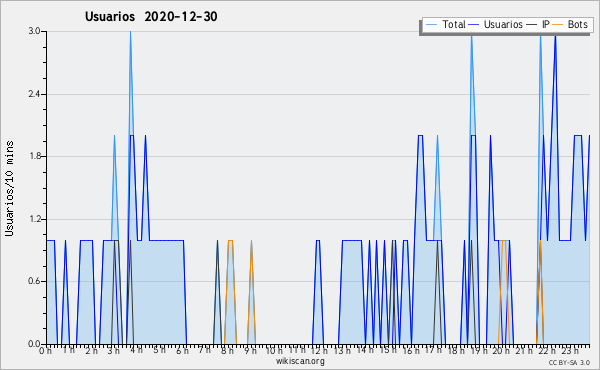
Task: Select the 'Total' legend entry
Action: click(453, 24)
